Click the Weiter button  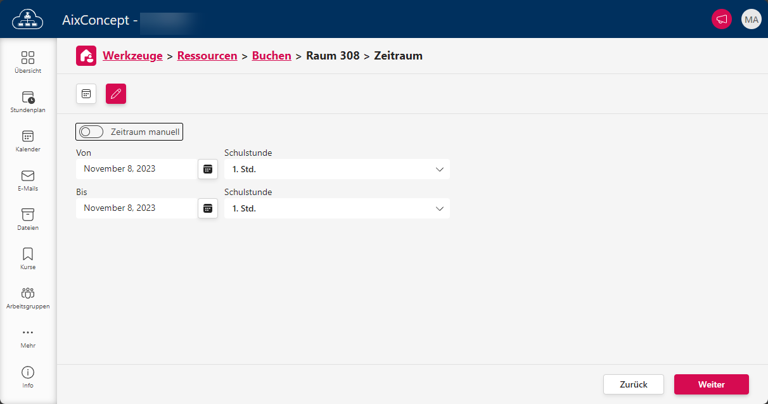pos(711,384)
